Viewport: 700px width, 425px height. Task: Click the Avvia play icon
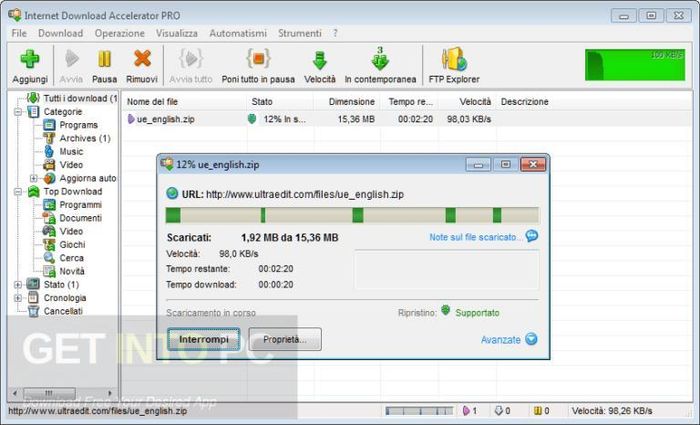71,58
